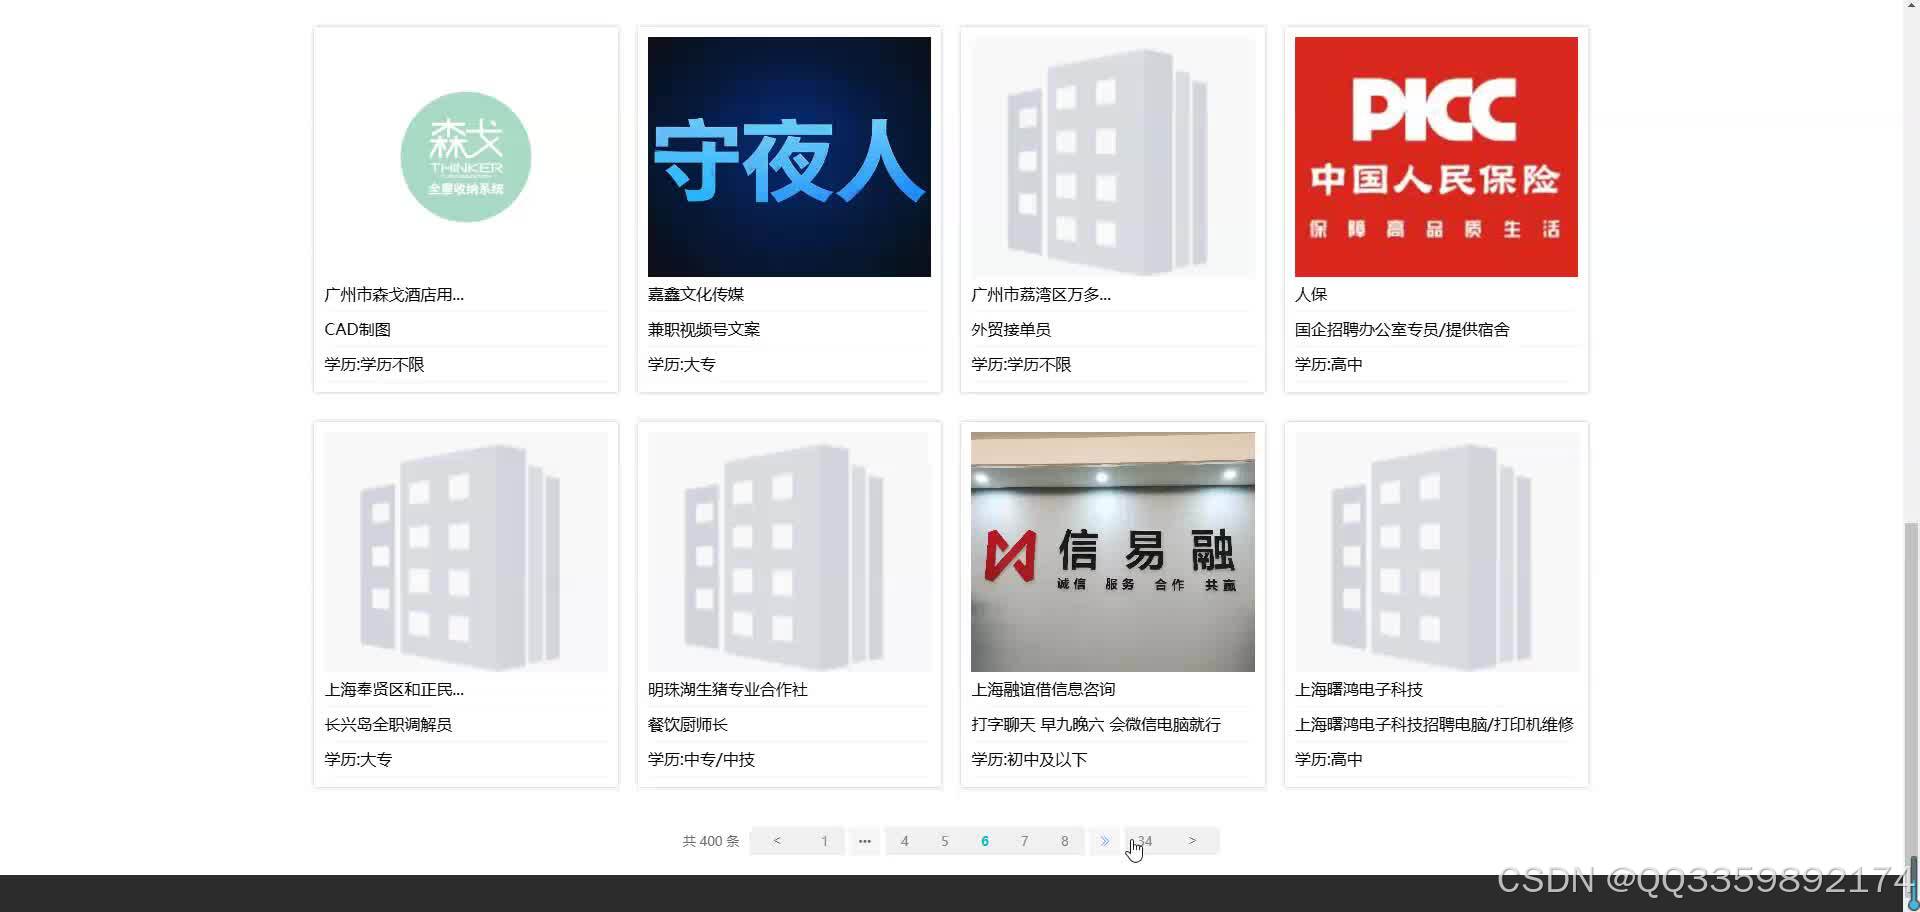Open the 外贸接单员 job posting
The height and width of the screenshot is (912, 1920).
1011,328
